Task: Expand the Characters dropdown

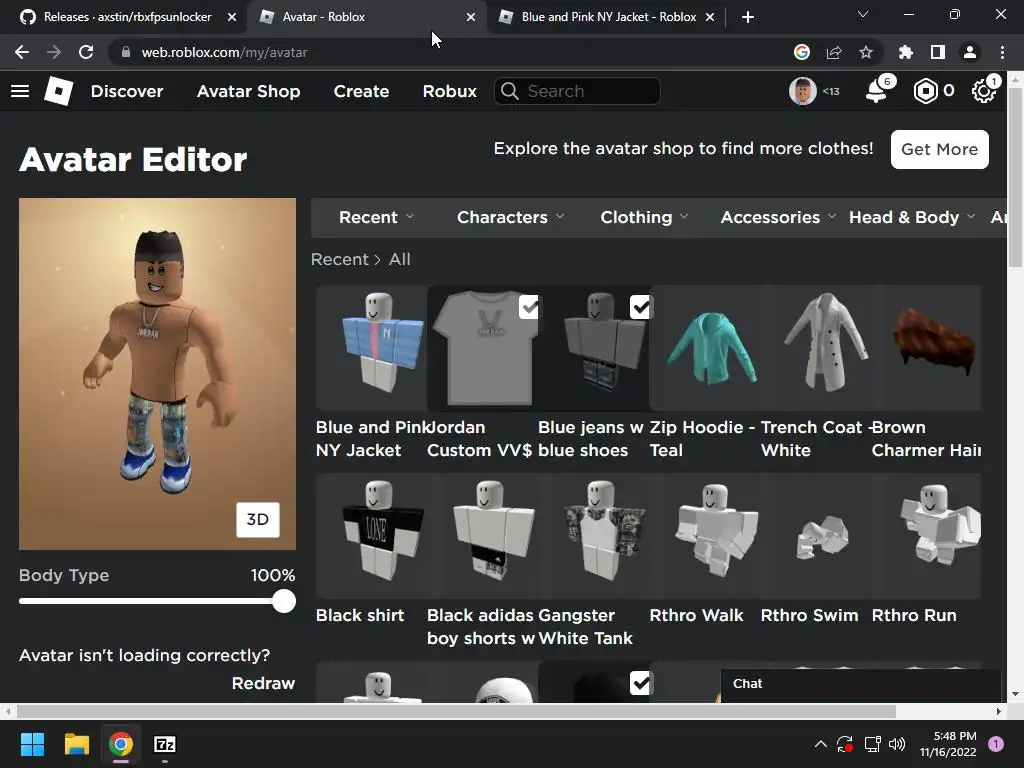Action: (x=511, y=217)
